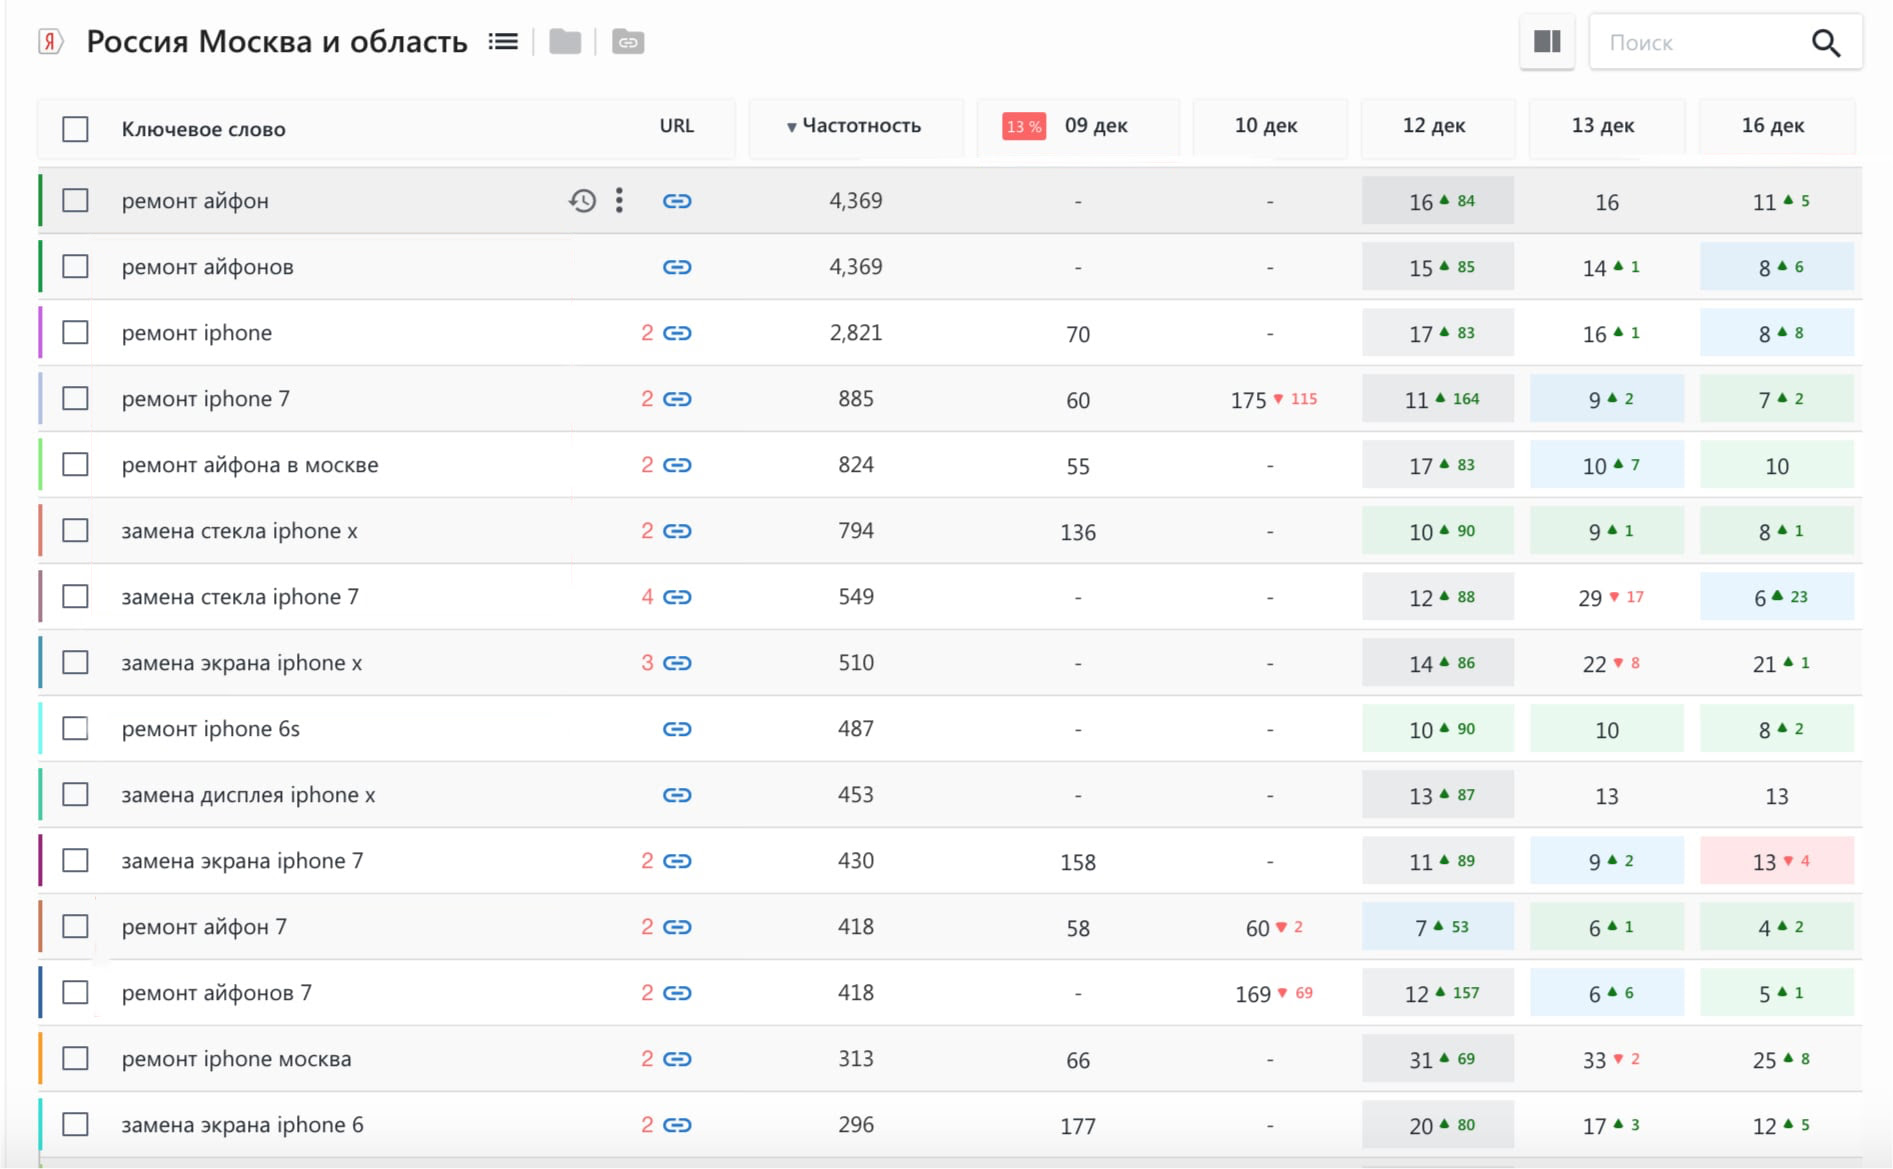The height and width of the screenshot is (1169, 1893).
Task: Click keyword замена стекла iphone x
Action: tap(239, 531)
